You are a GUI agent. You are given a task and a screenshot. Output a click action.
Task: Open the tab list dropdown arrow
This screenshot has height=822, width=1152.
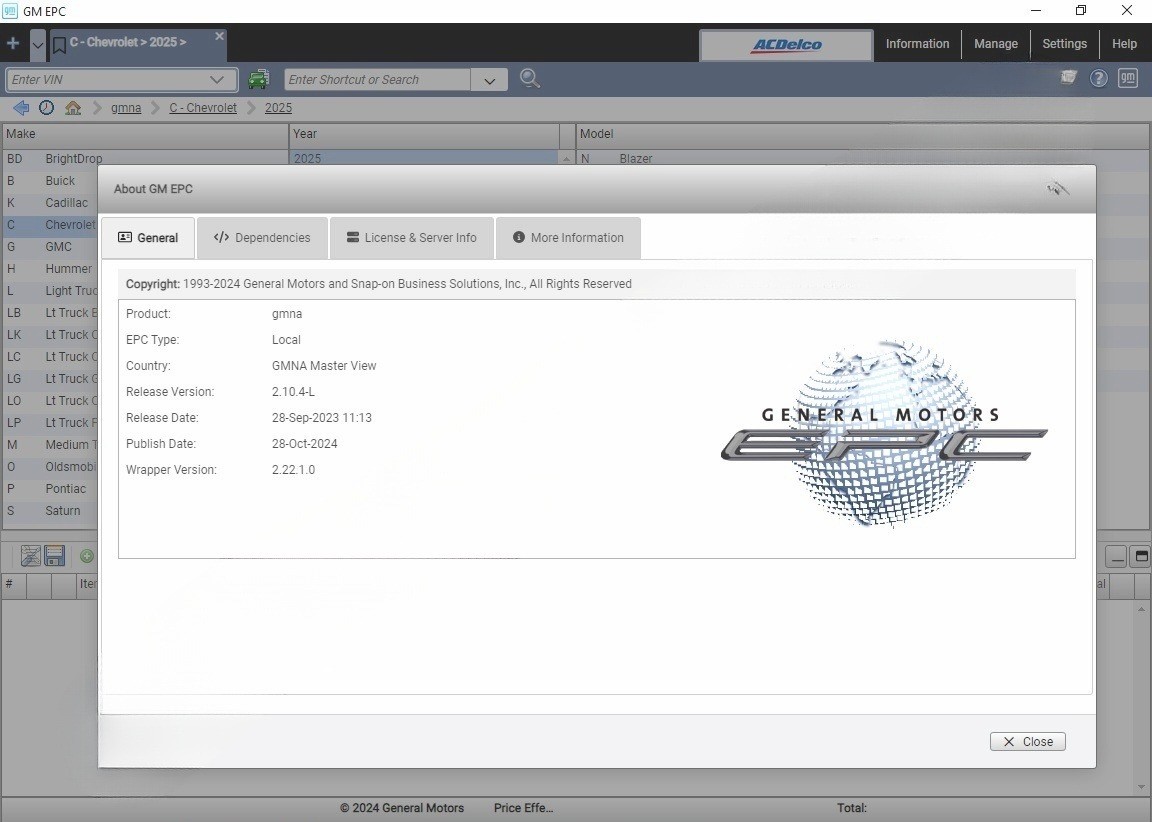click(x=37, y=45)
